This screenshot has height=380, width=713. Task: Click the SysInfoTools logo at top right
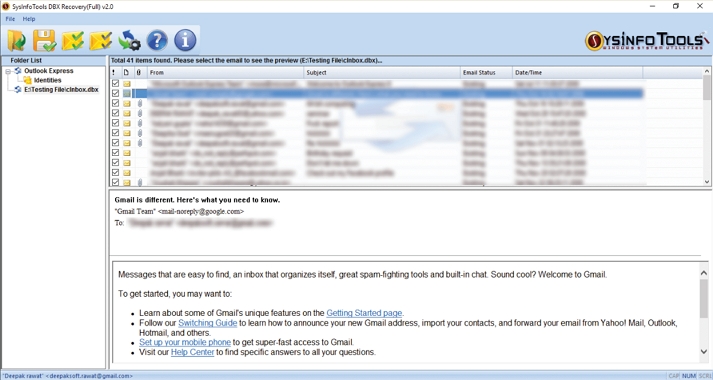pos(647,41)
